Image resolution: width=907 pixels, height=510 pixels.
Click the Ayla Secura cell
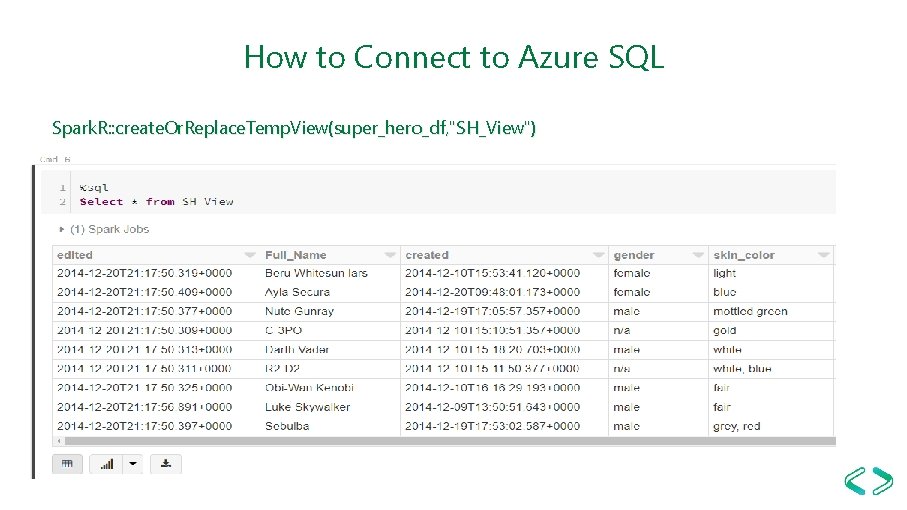coord(297,292)
